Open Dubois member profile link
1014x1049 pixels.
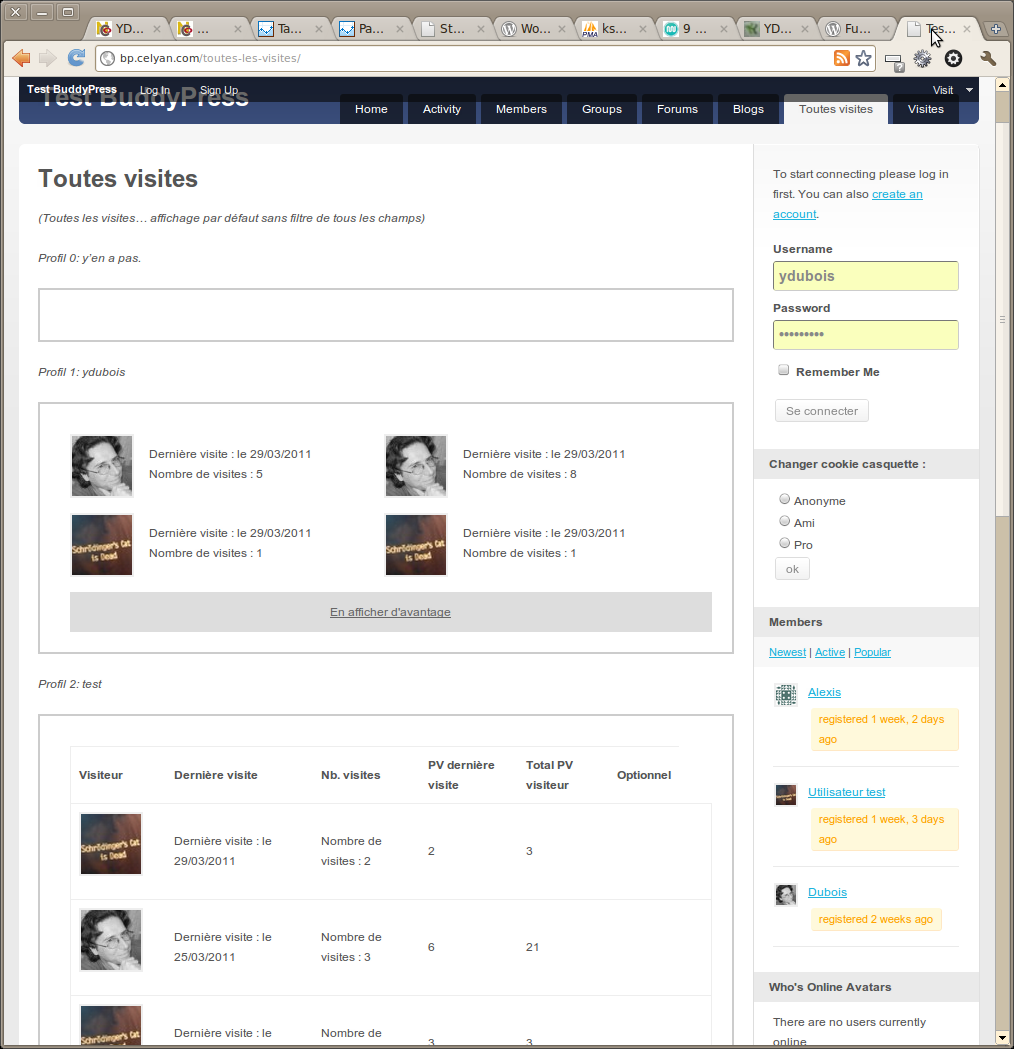(x=827, y=892)
